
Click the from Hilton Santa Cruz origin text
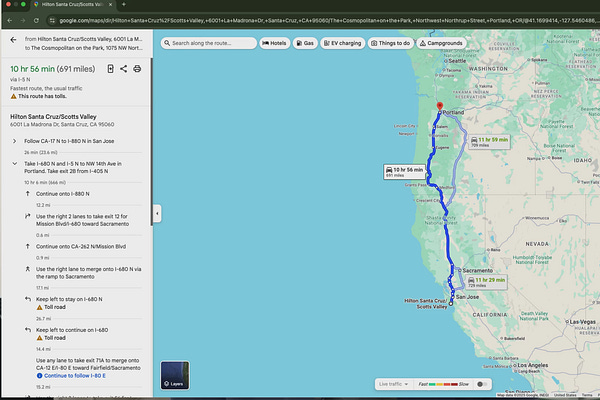coord(83,39)
